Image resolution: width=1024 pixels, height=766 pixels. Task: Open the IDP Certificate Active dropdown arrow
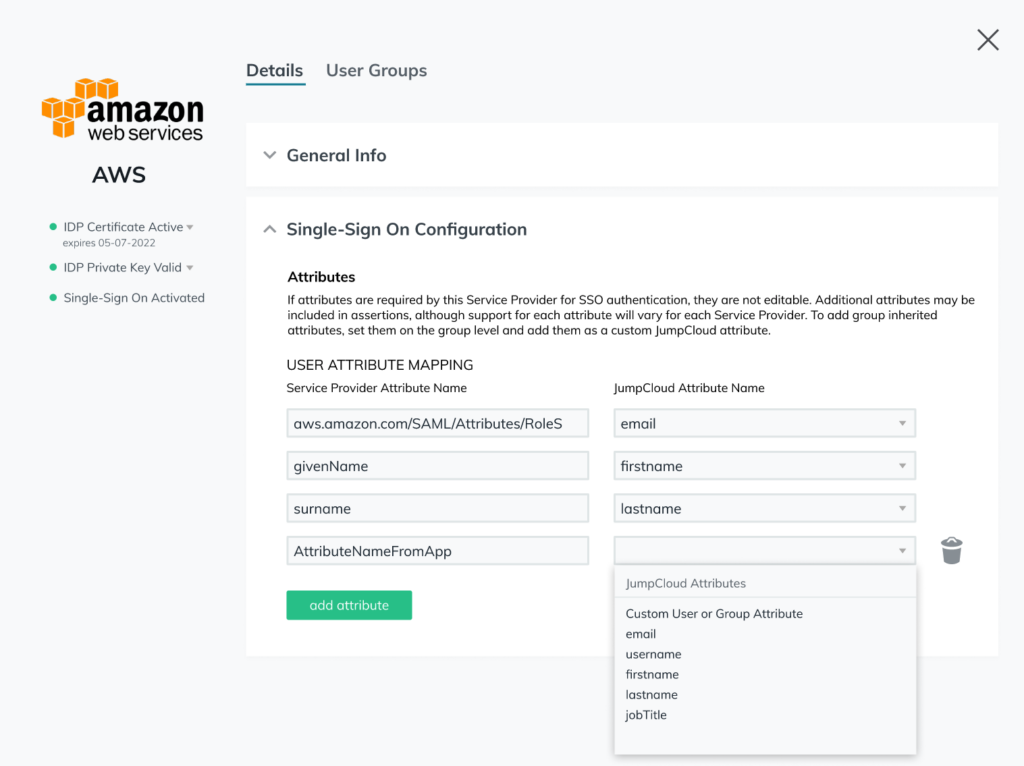[x=190, y=228]
